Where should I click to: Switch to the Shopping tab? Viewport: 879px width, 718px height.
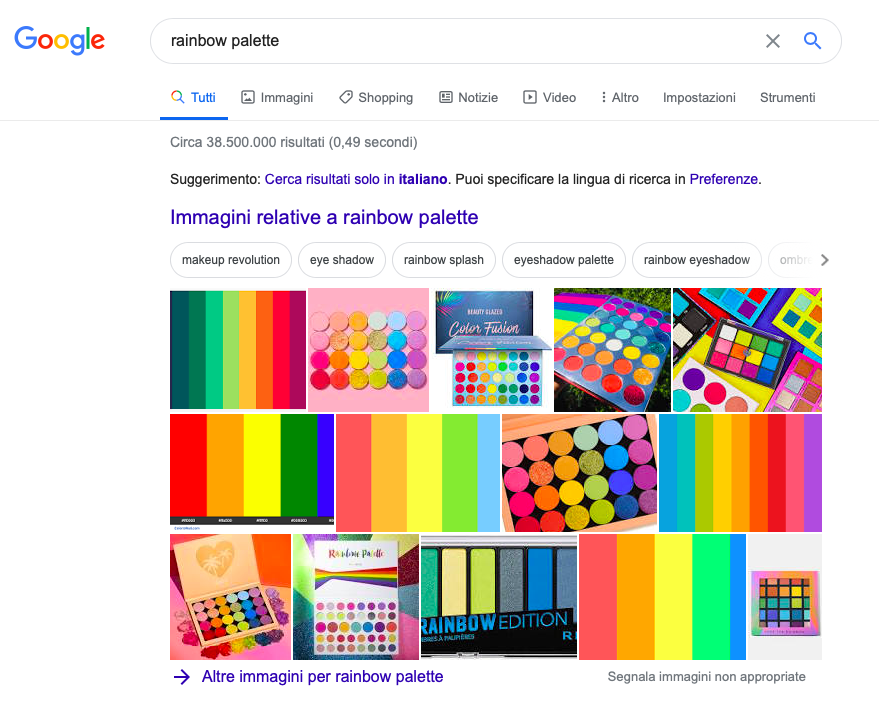click(376, 97)
